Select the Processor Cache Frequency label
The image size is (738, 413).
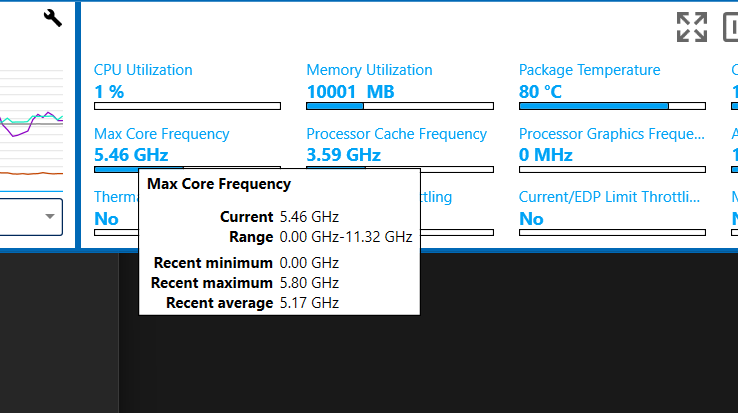396,134
